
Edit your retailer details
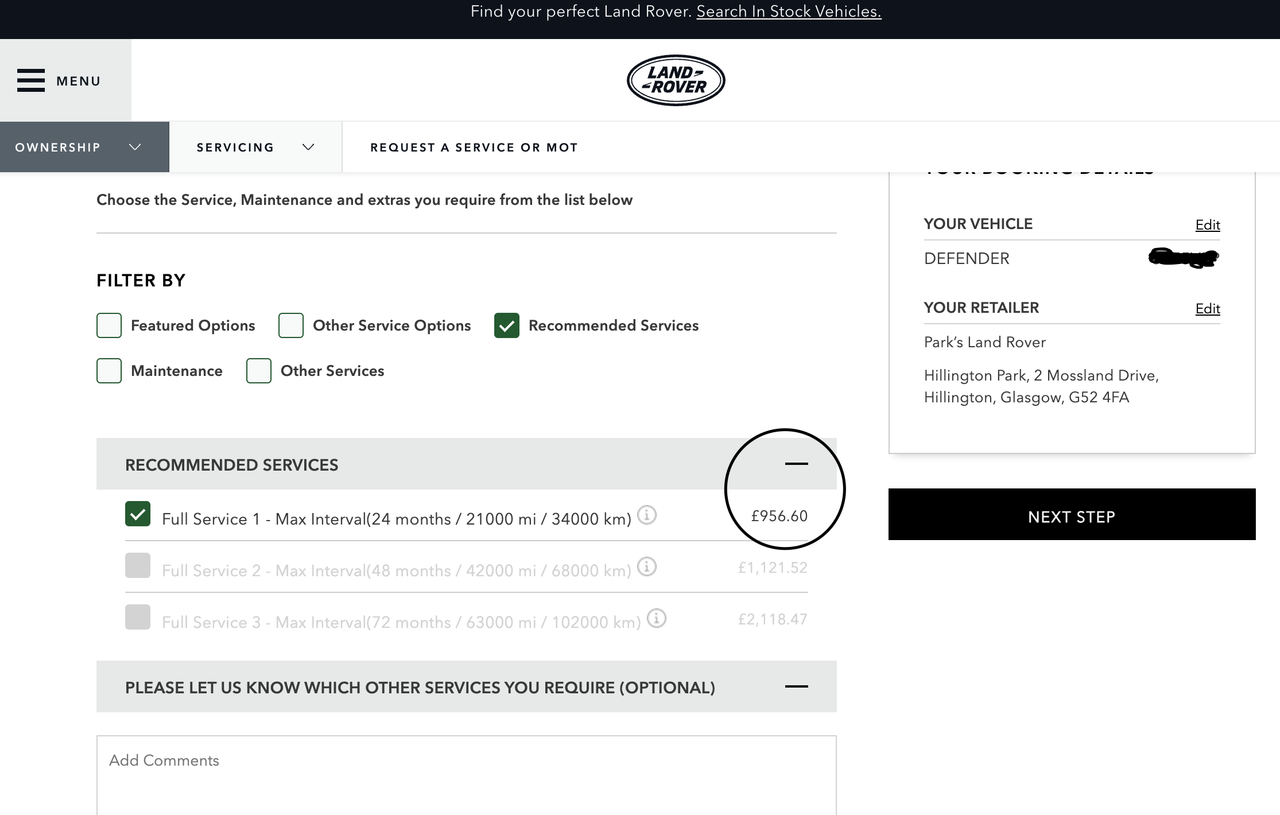[1208, 309]
